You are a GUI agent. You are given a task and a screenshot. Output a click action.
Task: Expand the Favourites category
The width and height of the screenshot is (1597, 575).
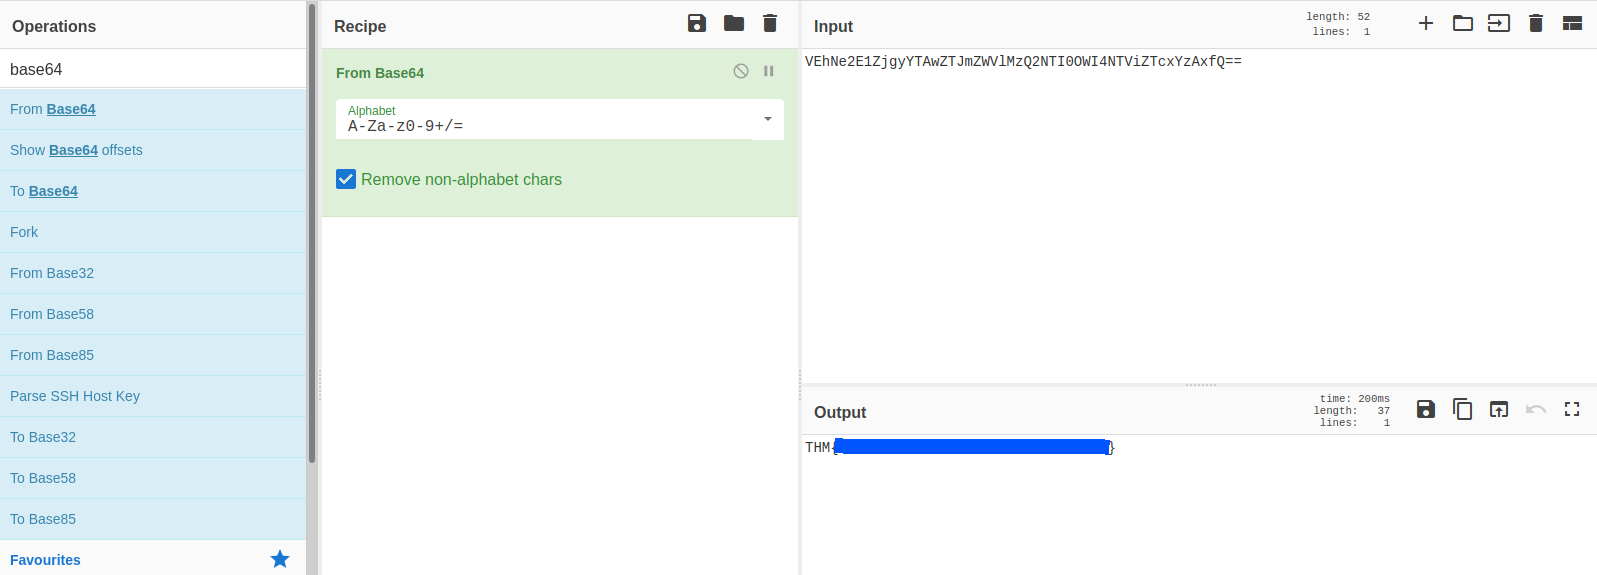click(45, 560)
